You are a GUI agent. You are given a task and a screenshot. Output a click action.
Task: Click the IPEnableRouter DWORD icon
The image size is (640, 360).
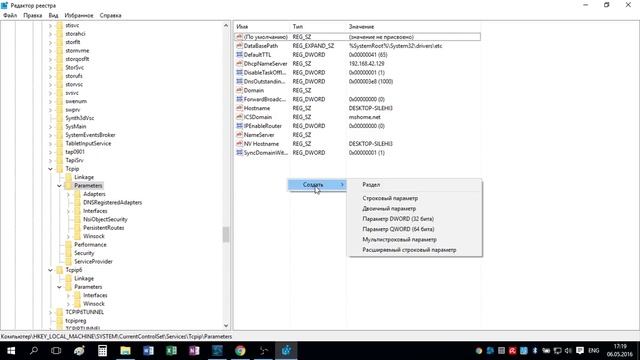click(240, 126)
